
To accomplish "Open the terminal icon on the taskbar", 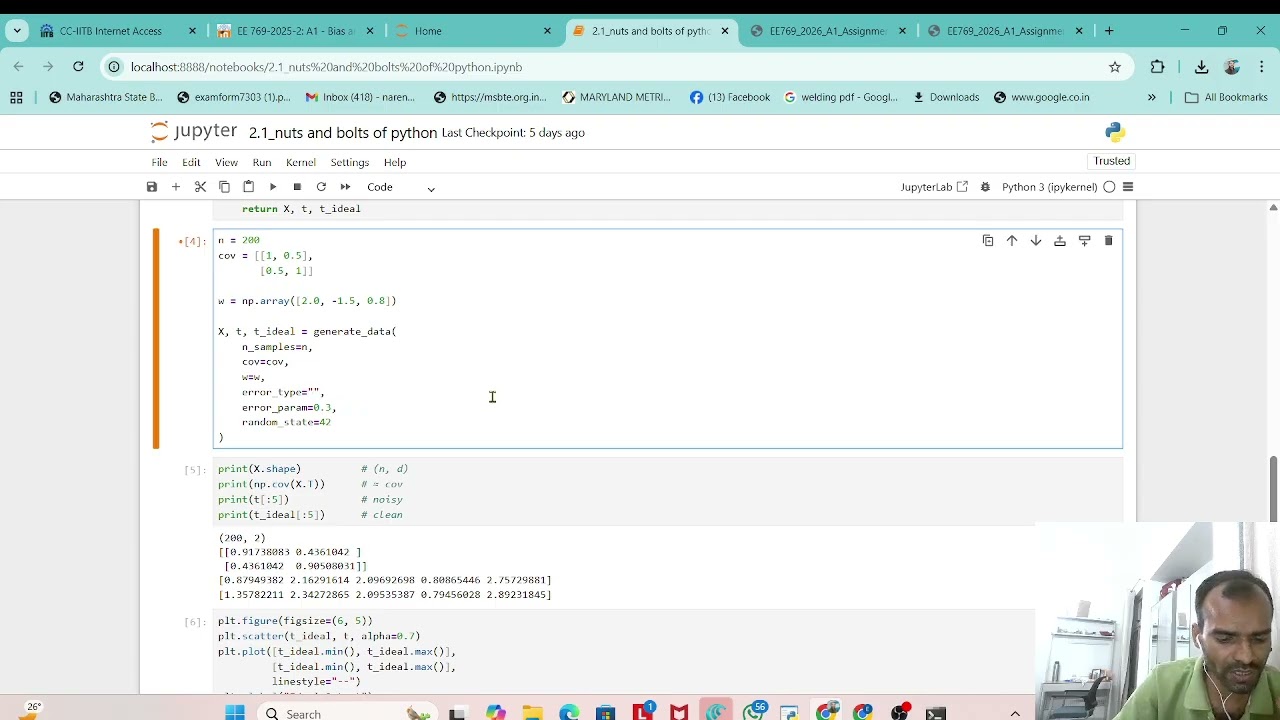I will (936, 713).
